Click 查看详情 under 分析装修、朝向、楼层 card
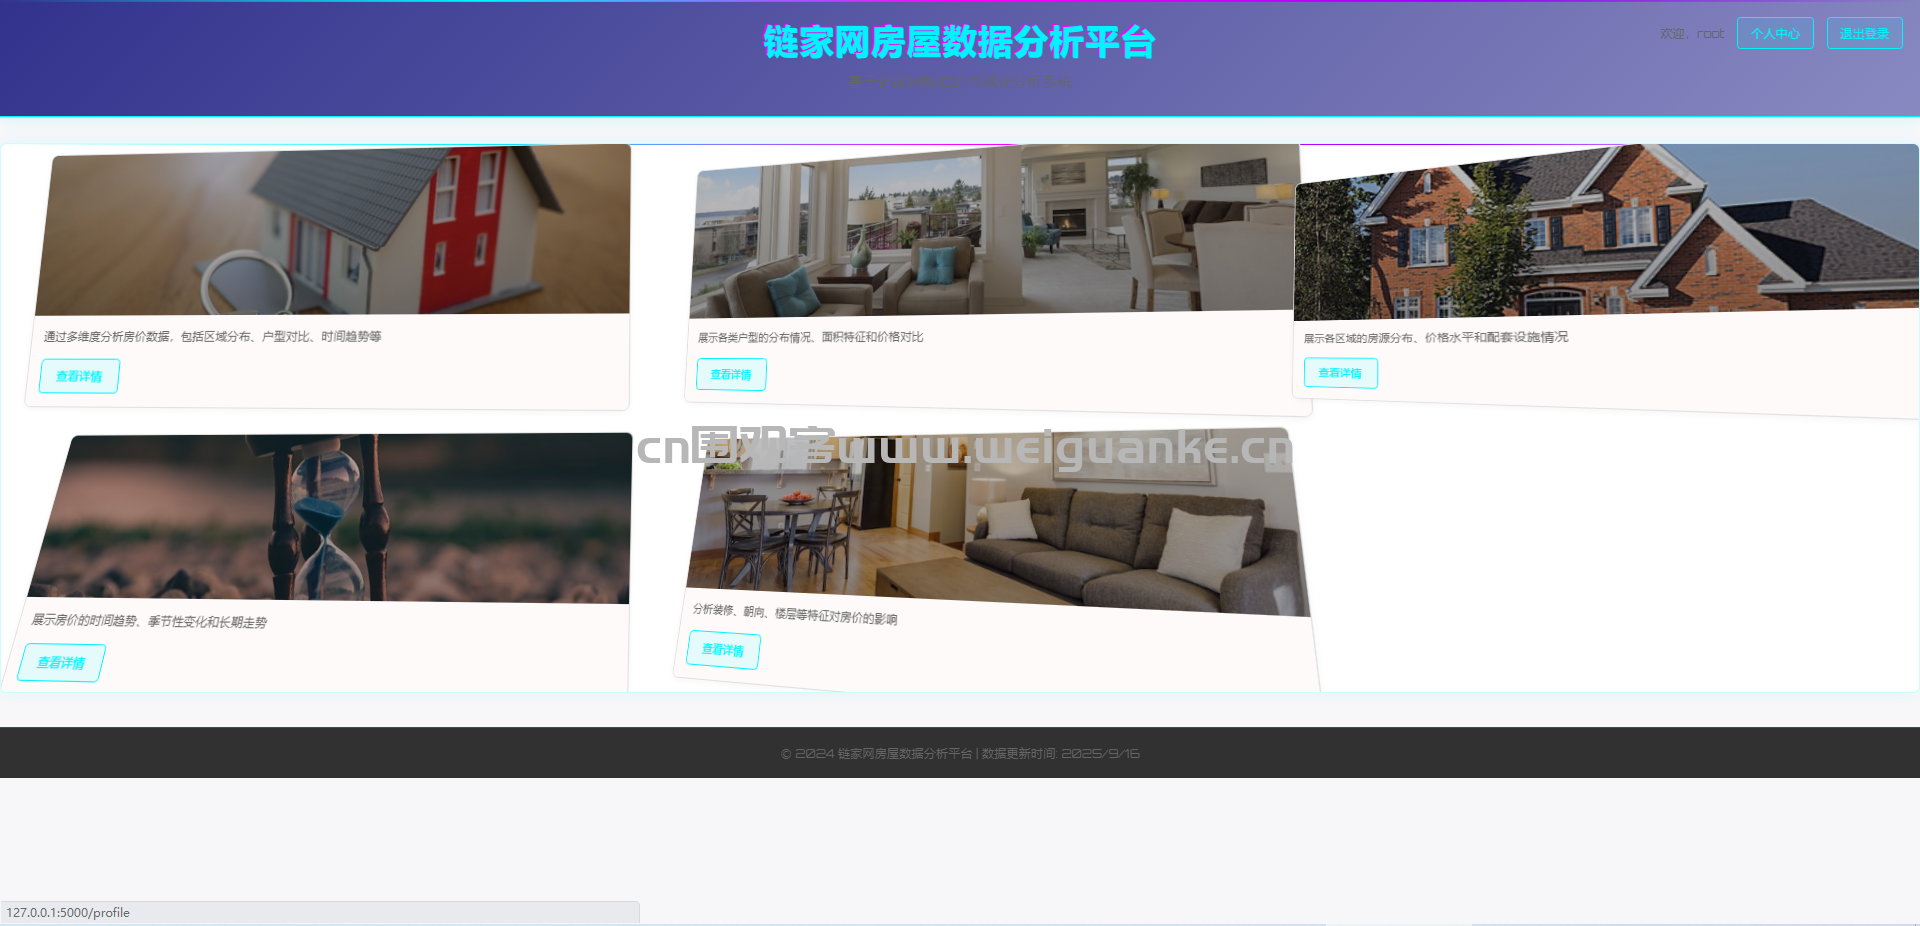1920x926 pixels. point(723,650)
